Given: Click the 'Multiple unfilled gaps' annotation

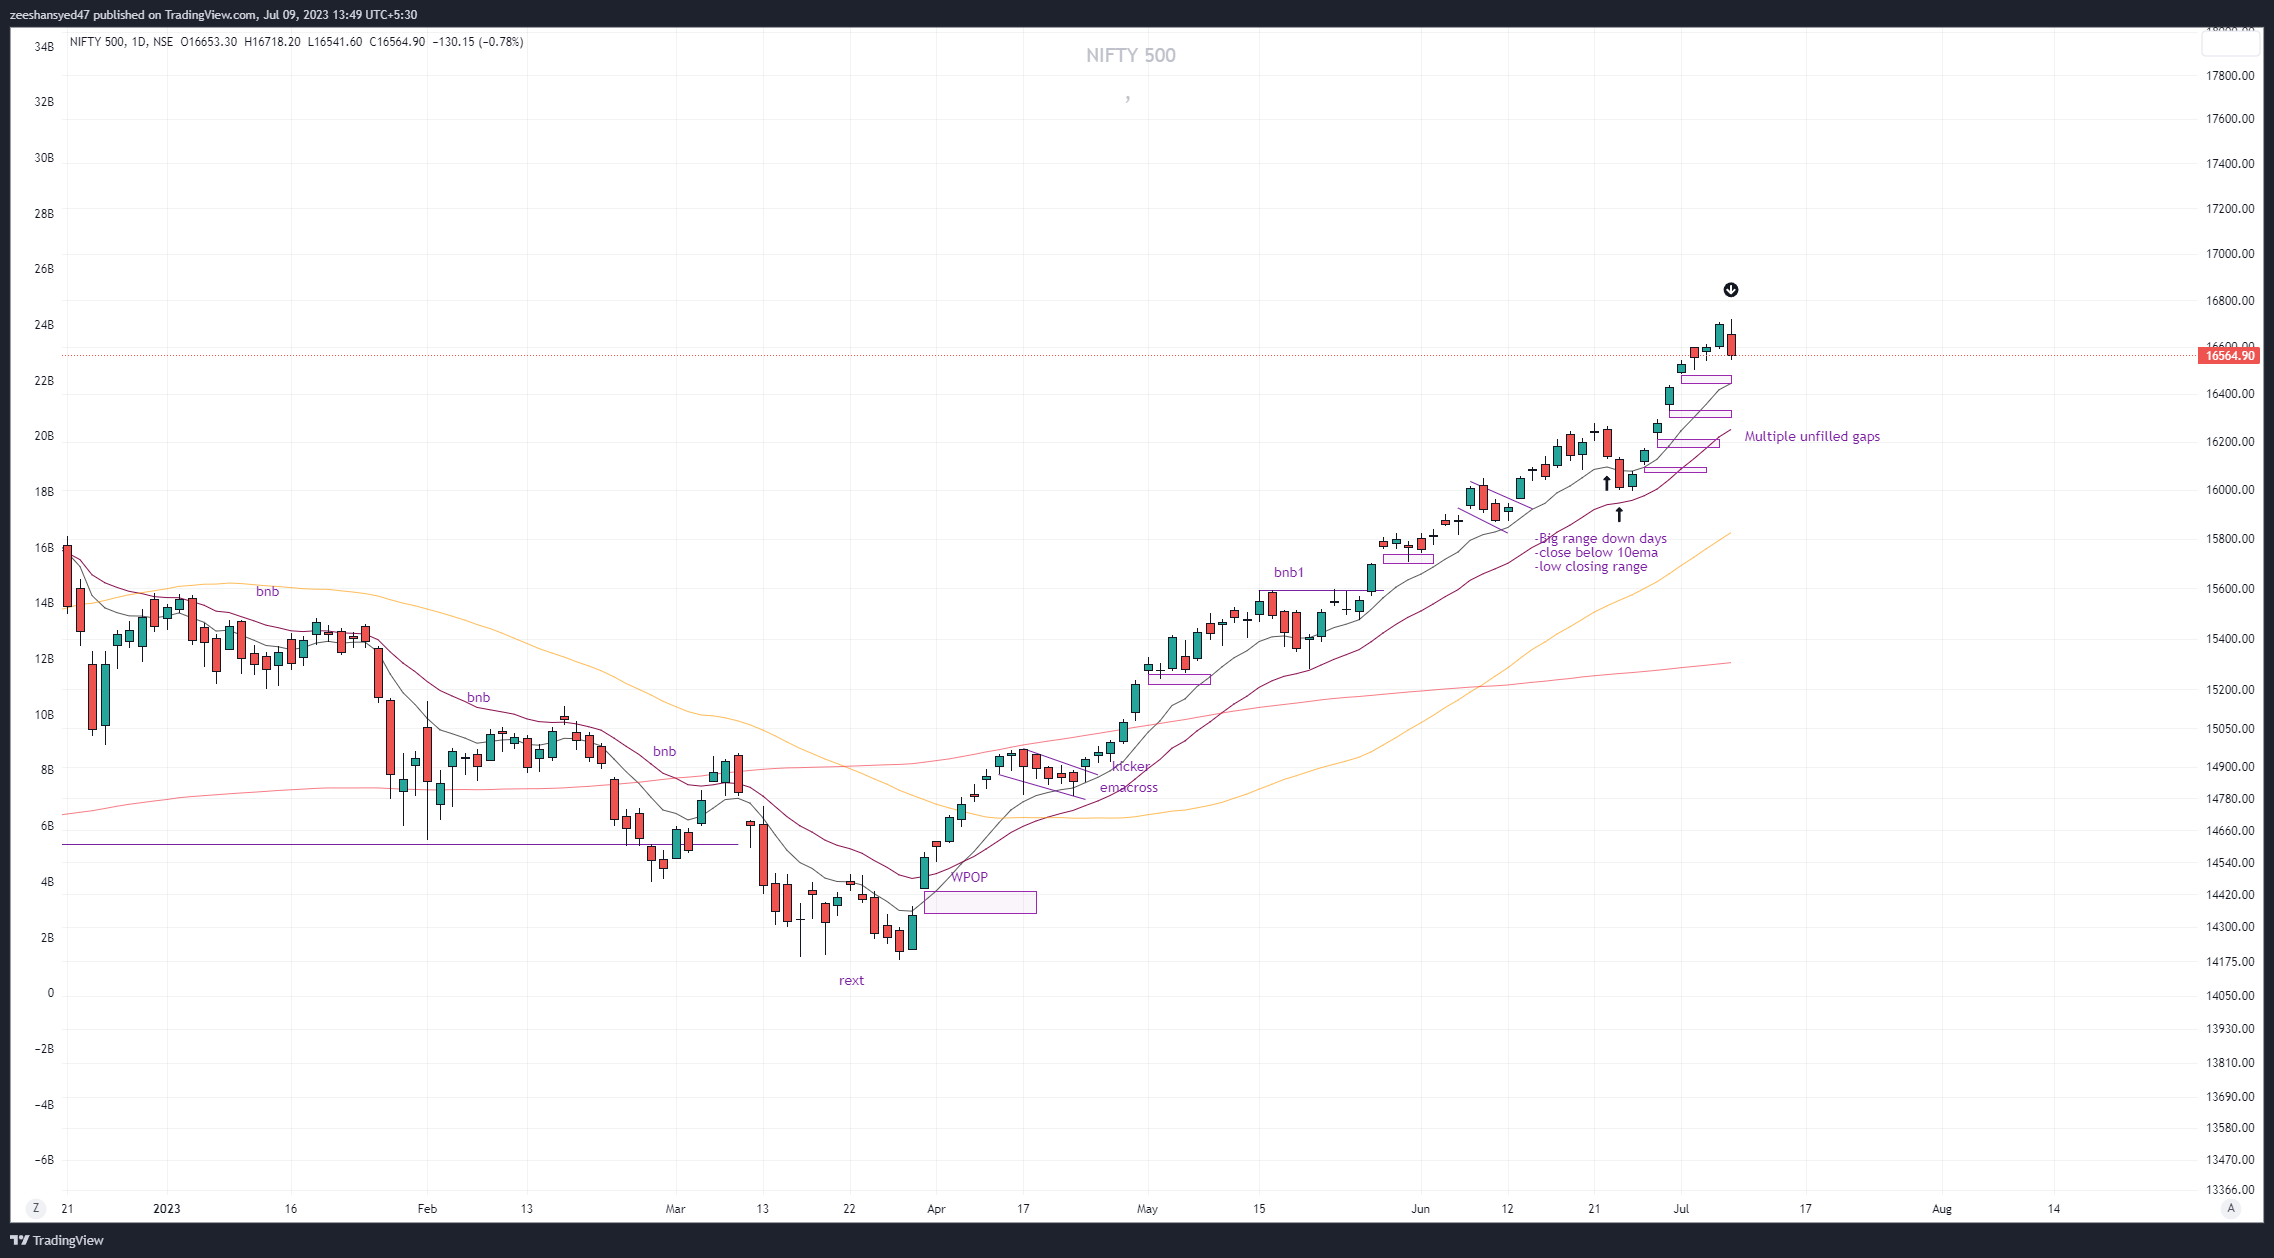Looking at the screenshot, I should click(1812, 437).
